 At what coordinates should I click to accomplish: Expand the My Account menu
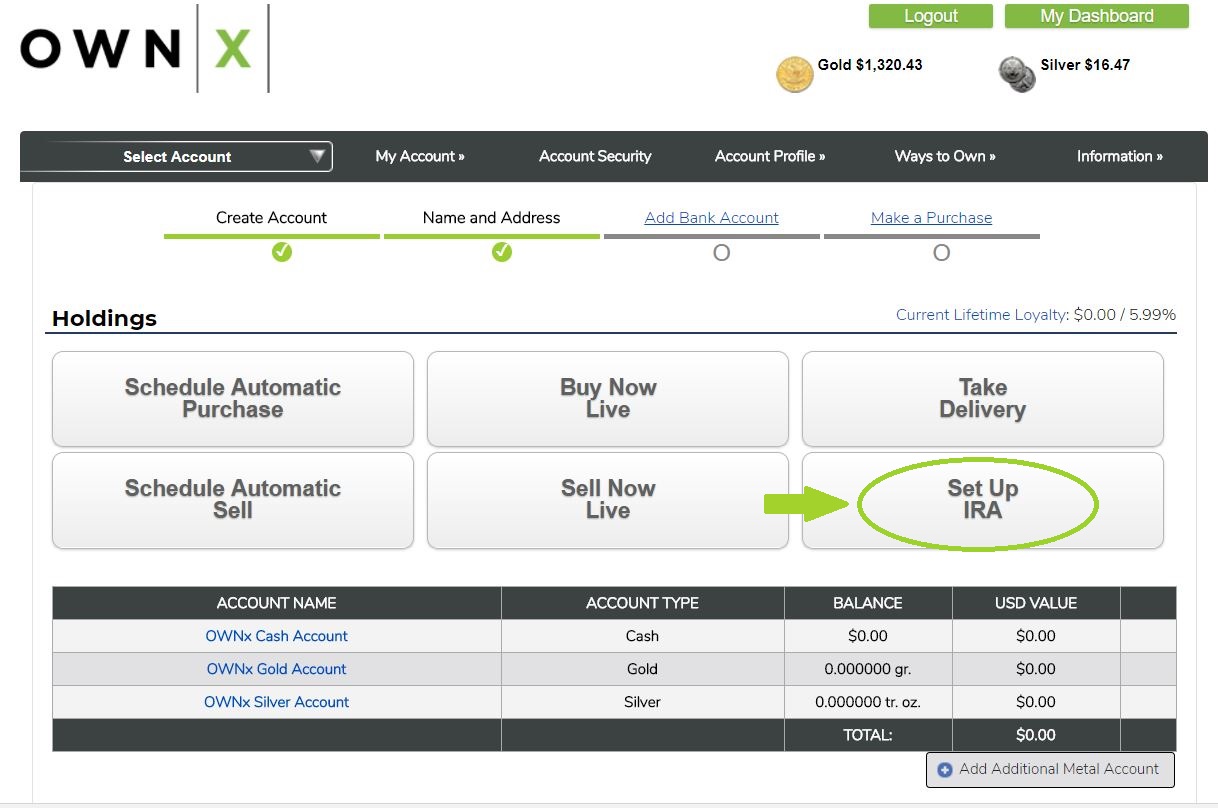pyautogui.click(x=420, y=156)
